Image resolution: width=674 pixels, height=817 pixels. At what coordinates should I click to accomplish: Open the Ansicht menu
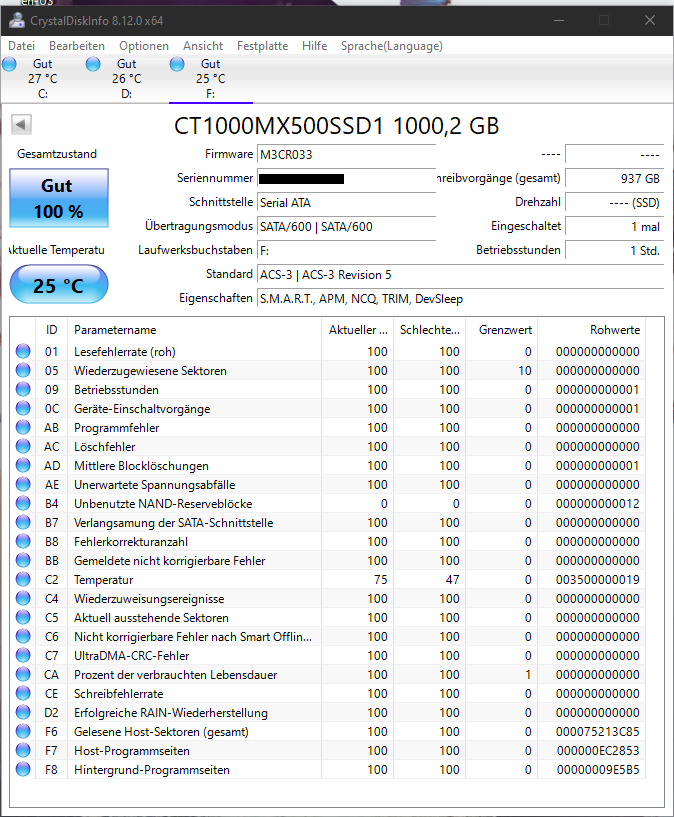(203, 46)
